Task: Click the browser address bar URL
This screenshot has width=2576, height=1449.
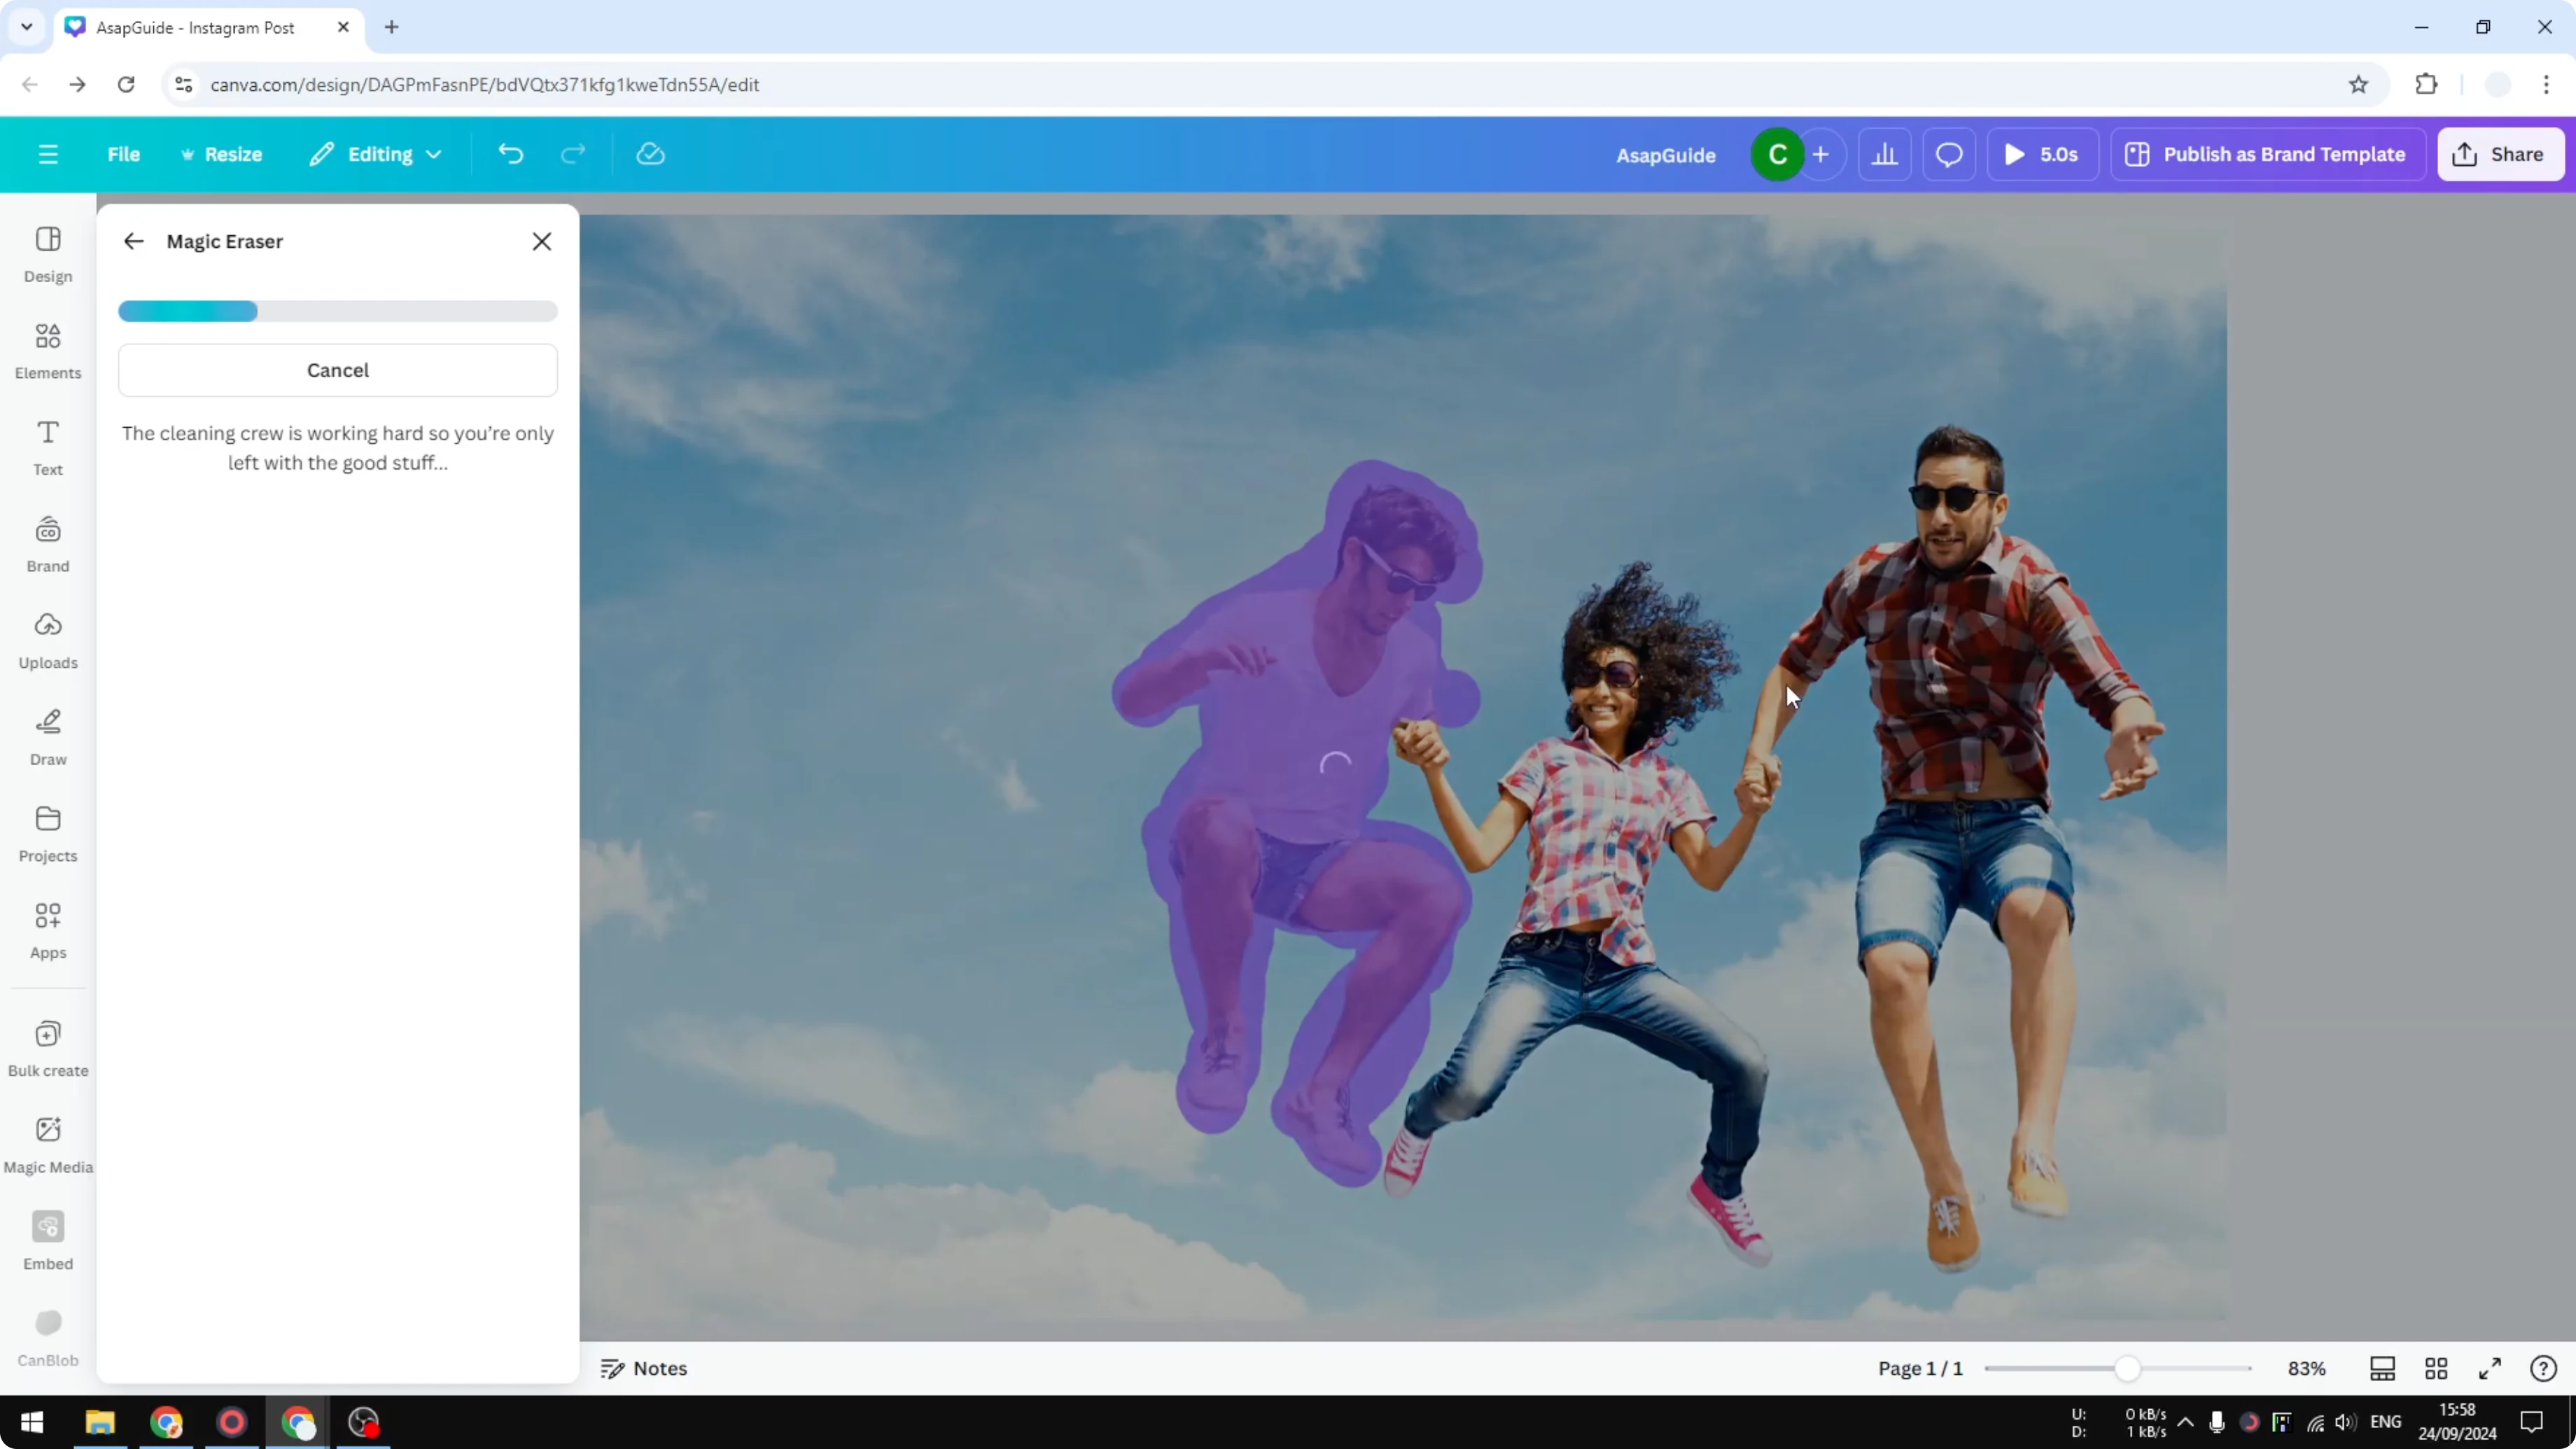Action: 485,85
